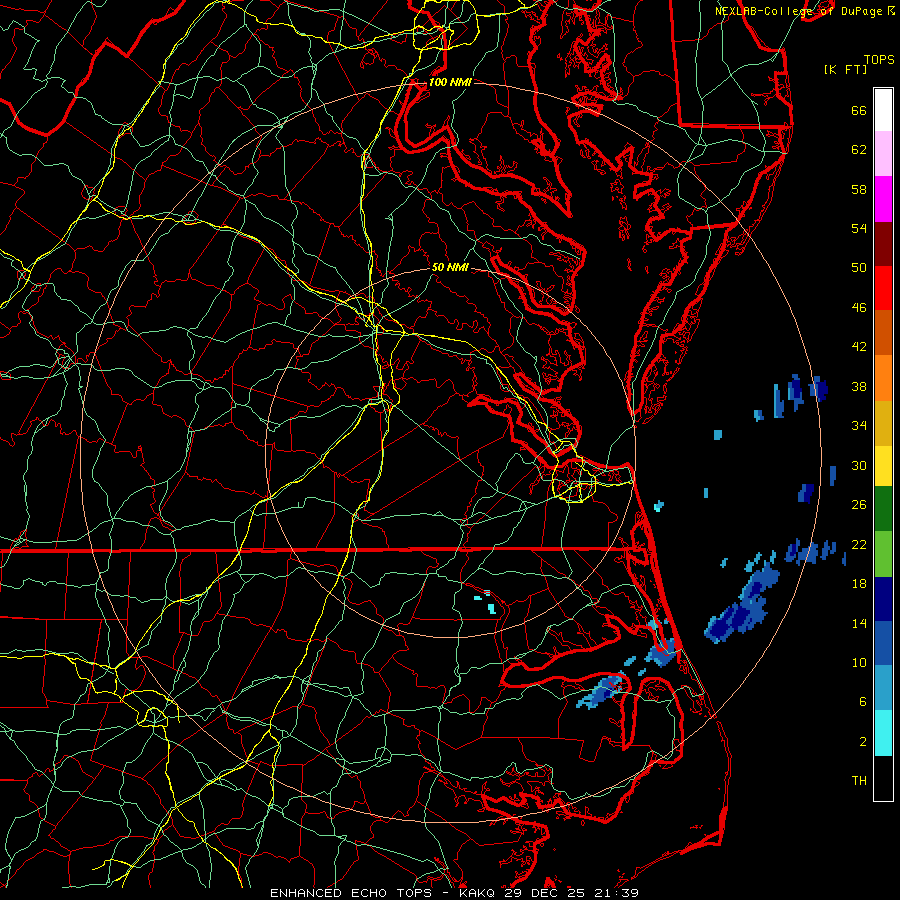The image size is (900, 900).
Task: Click the medium blue legend swatch beside 18
Action: coord(883,643)
